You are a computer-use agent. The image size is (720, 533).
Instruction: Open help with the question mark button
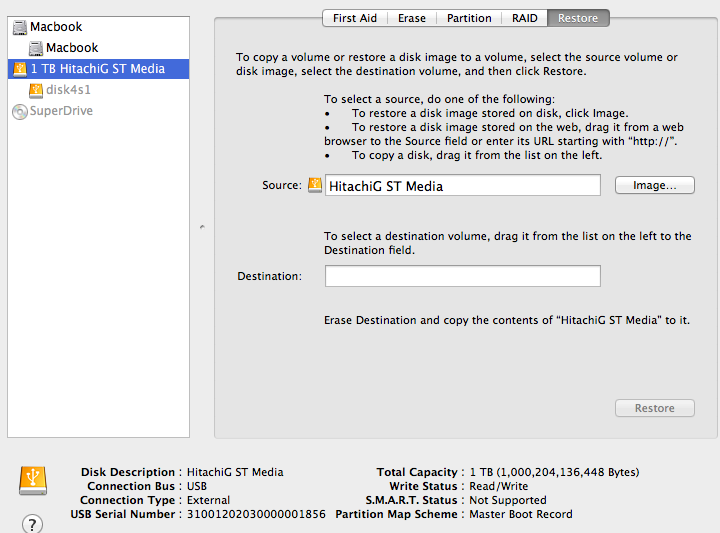coord(33,524)
